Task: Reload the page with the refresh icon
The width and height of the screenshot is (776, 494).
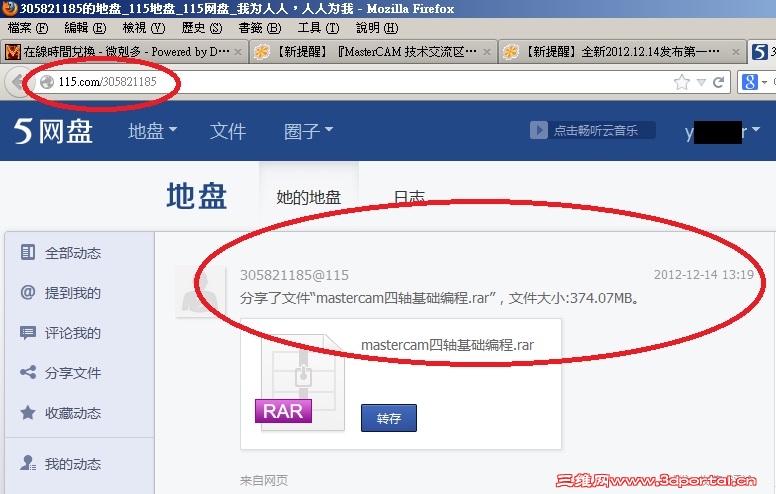Action: [x=719, y=82]
